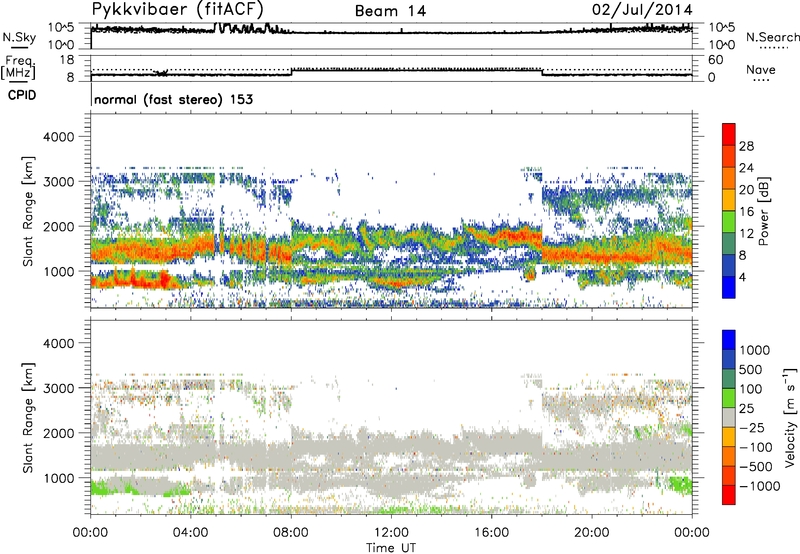Image resolution: width=800 pixels, height=554 pixels.
Task: Click the 'CPID' row label
Action: point(22,95)
